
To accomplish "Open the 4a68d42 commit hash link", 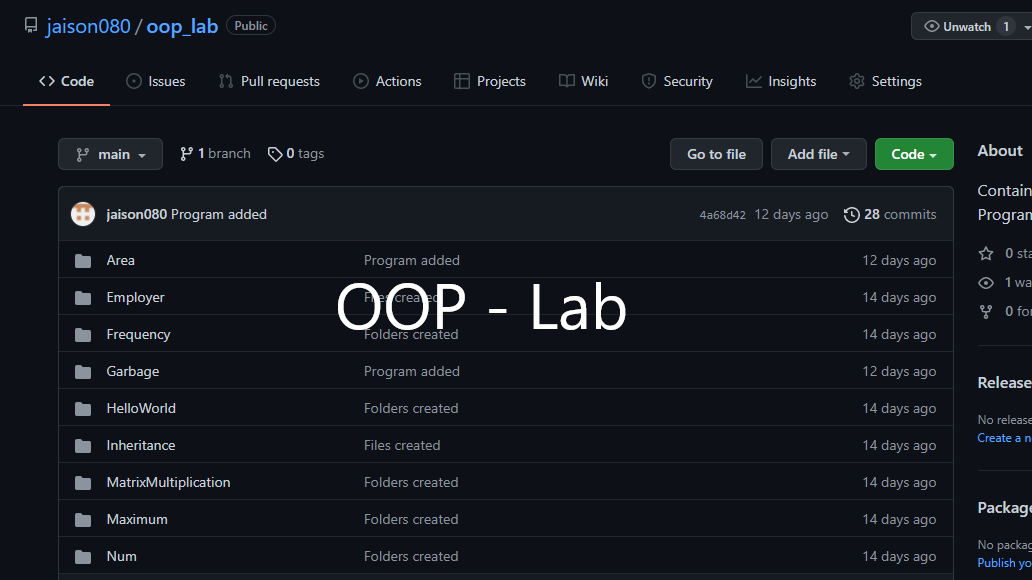I will point(722,215).
